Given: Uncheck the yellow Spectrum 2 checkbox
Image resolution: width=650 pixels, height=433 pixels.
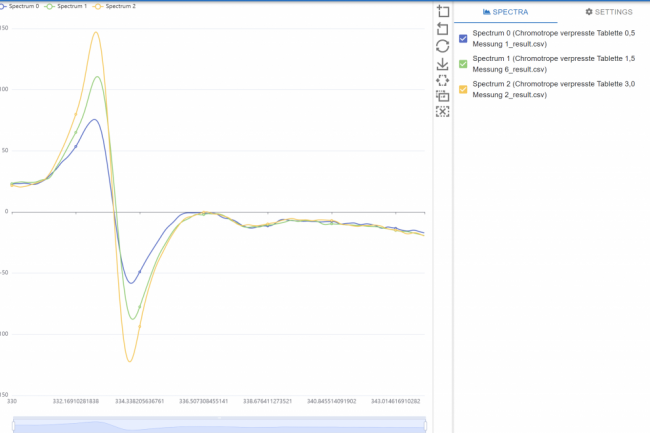Looking at the screenshot, I should 463,90.
